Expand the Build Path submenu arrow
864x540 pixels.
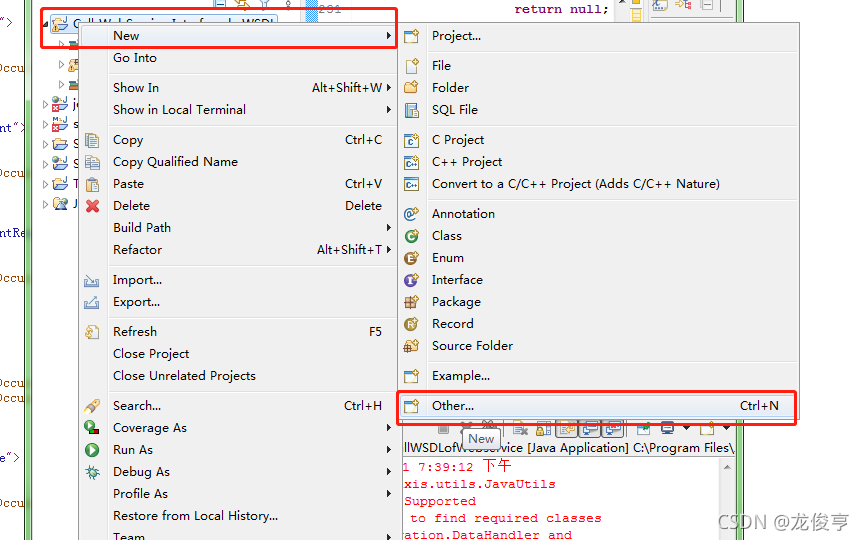[x=388, y=228]
